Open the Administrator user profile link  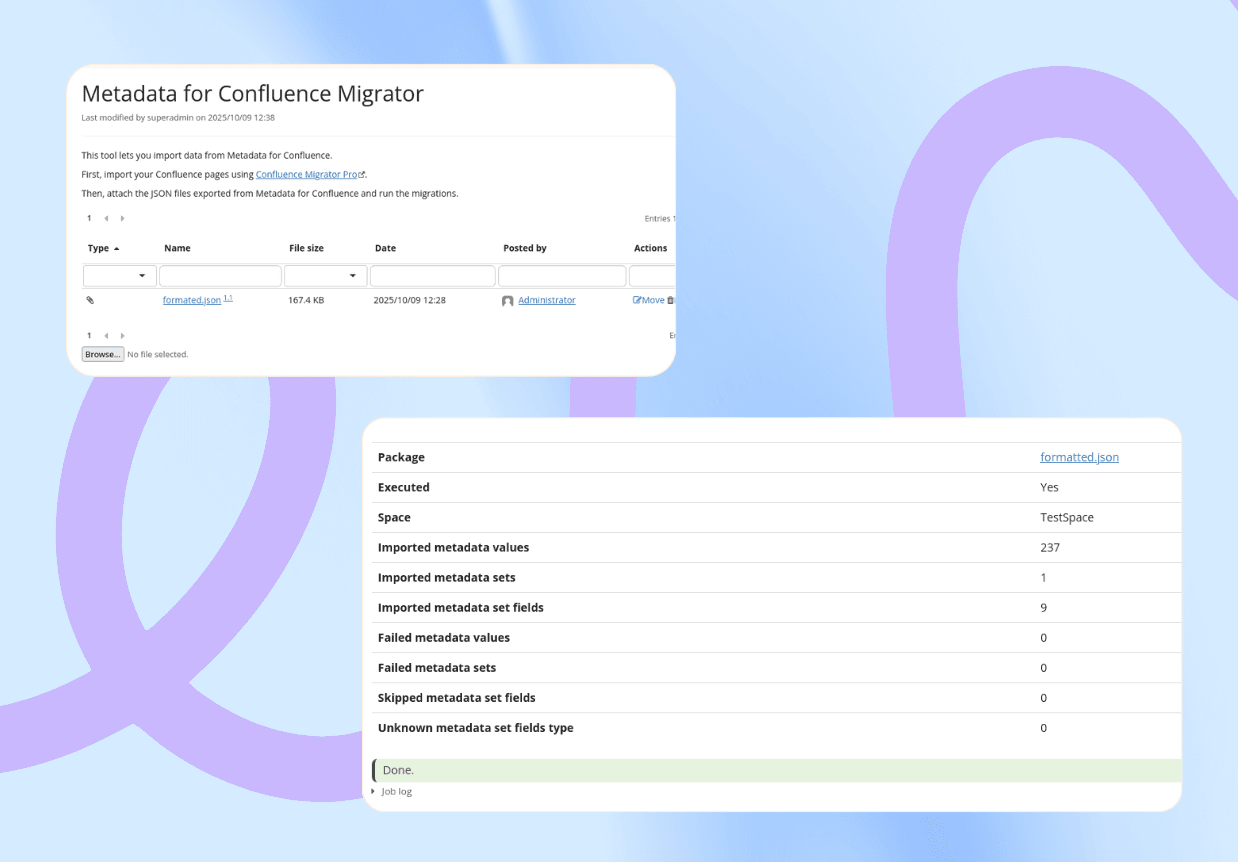point(547,300)
